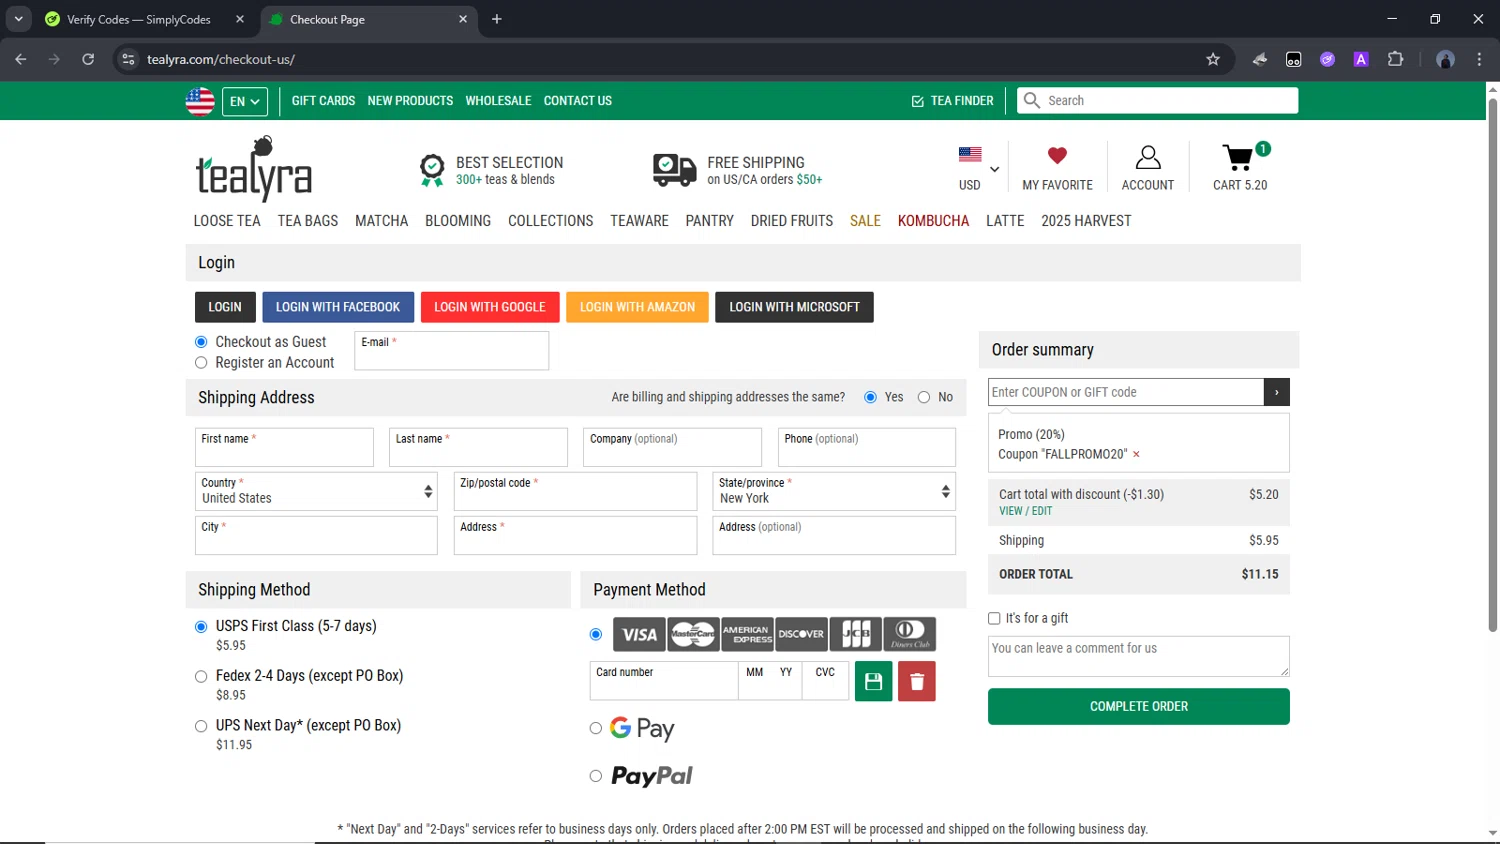
Task: Click the Discover card logo
Action: tap(801, 634)
